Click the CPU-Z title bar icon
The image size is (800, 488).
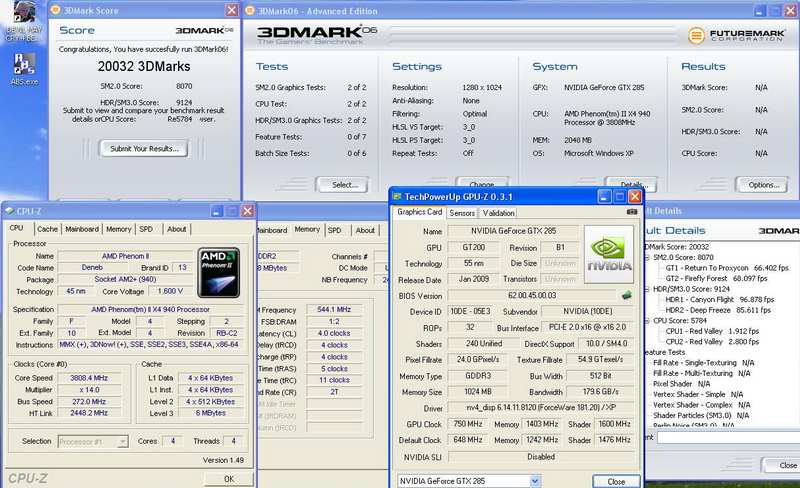[10, 211]
